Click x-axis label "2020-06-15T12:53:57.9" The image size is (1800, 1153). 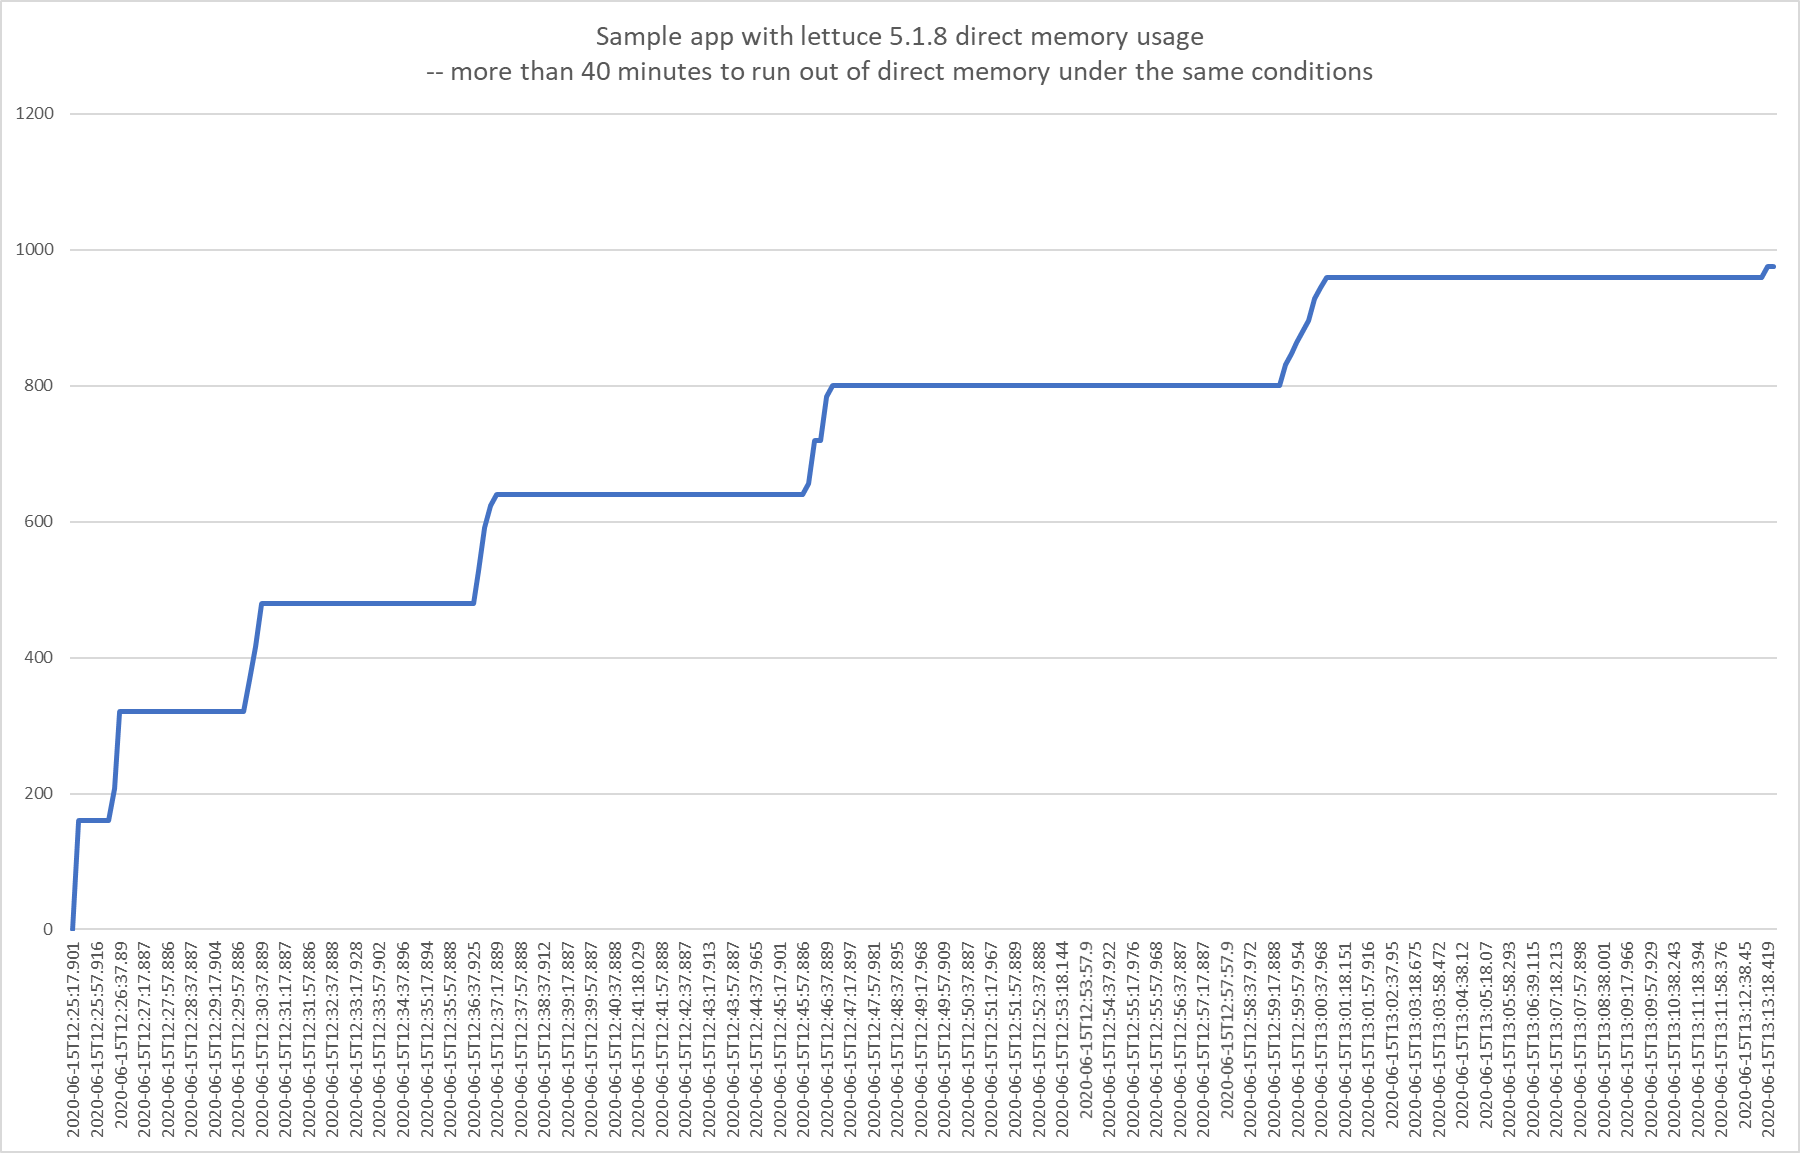tap(1086, 1031)
